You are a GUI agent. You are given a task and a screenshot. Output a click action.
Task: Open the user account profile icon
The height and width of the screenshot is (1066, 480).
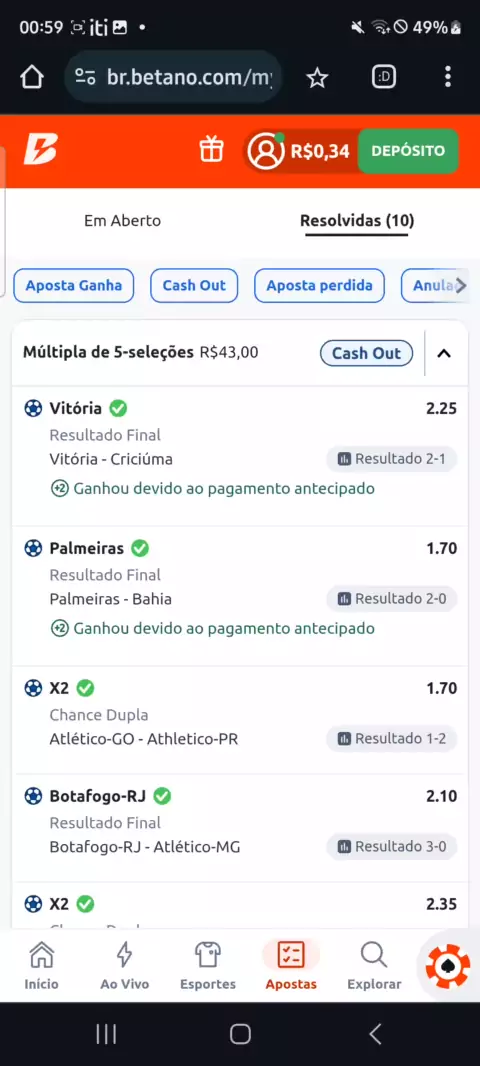266,151
